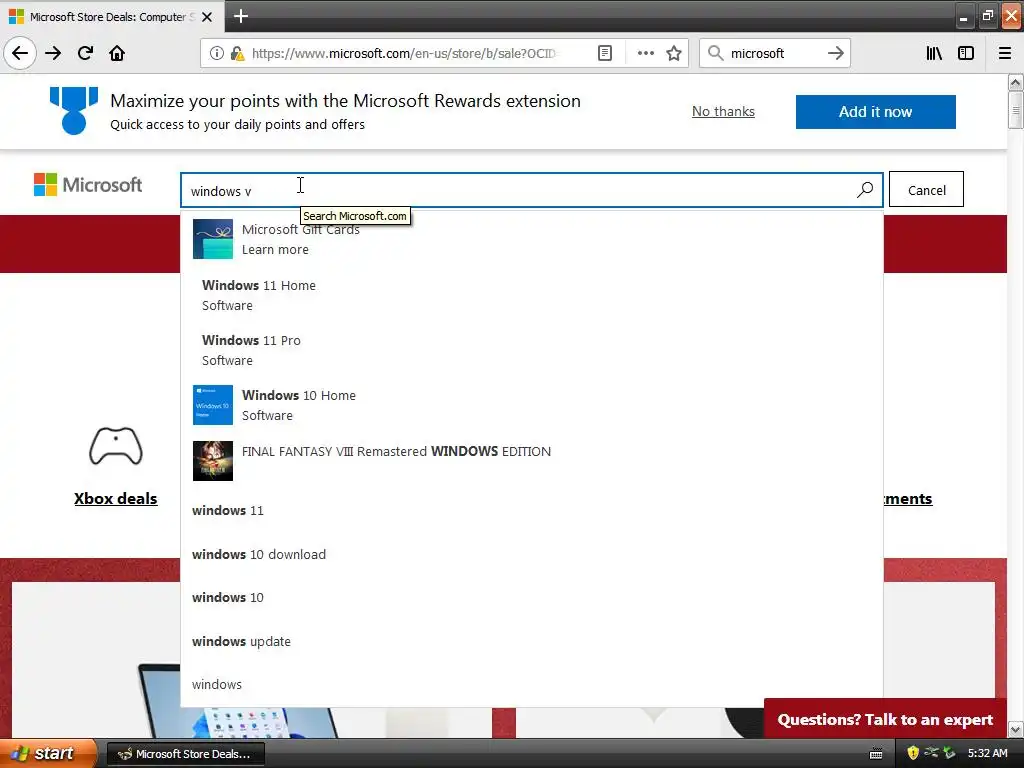Click the page scrollbar up arrow
The width and height of the screenshot is (1024, 768).
(x=1015, y=82)
